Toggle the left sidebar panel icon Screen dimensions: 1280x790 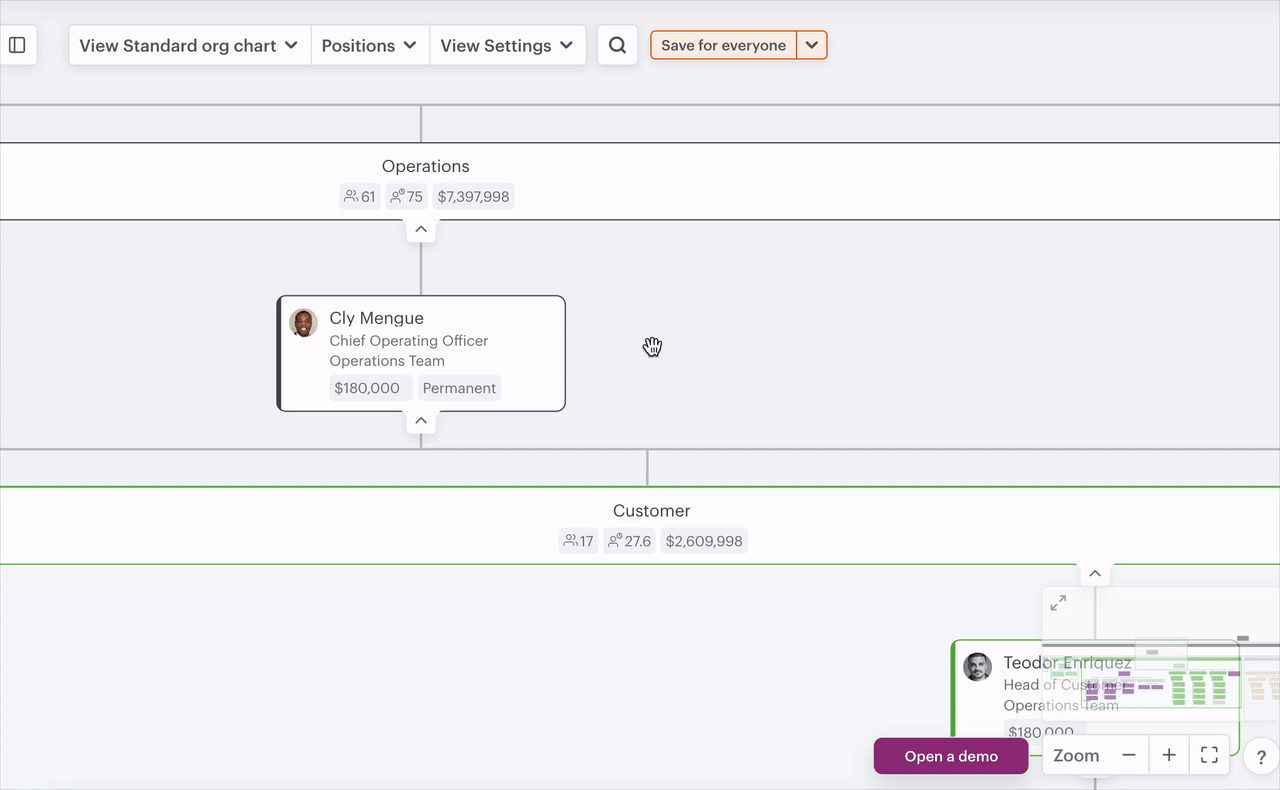(x=17, y=45)
